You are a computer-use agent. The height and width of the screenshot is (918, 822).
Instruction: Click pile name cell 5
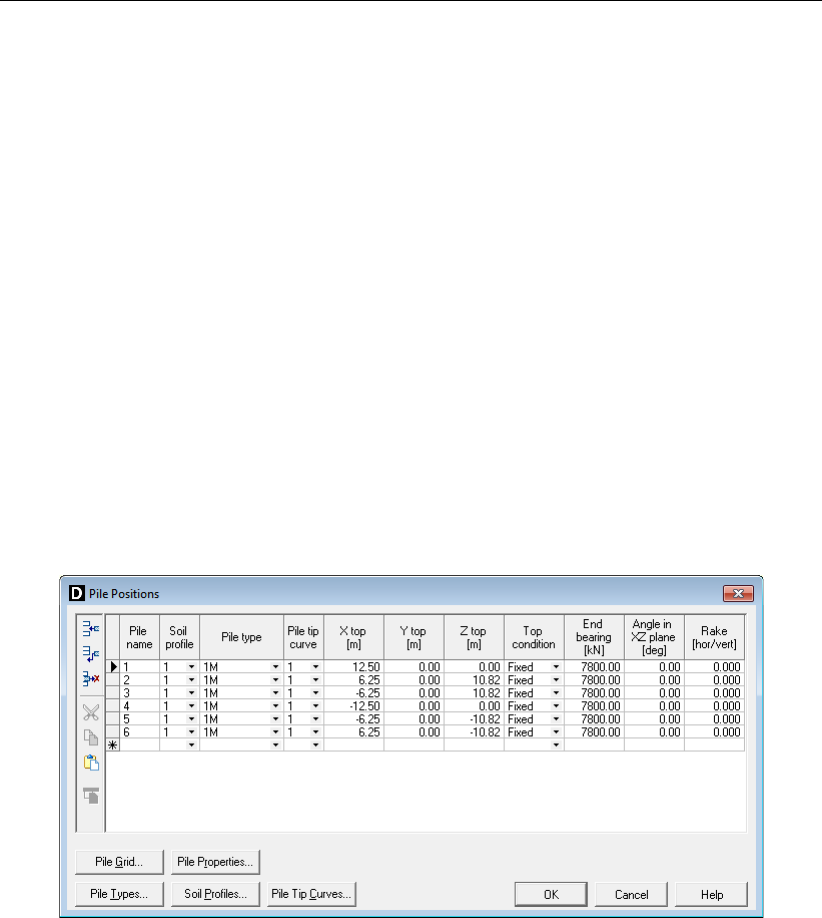pos(139,719)
